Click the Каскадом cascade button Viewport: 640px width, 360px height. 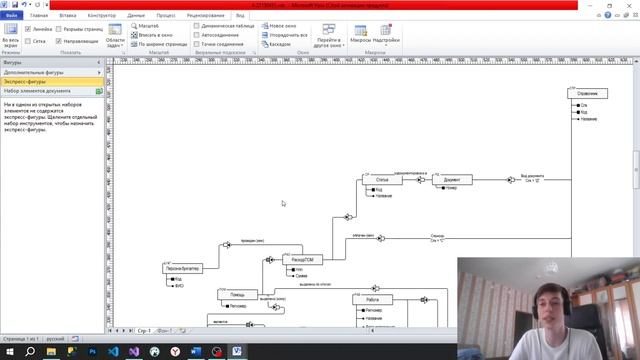(276, 44)
